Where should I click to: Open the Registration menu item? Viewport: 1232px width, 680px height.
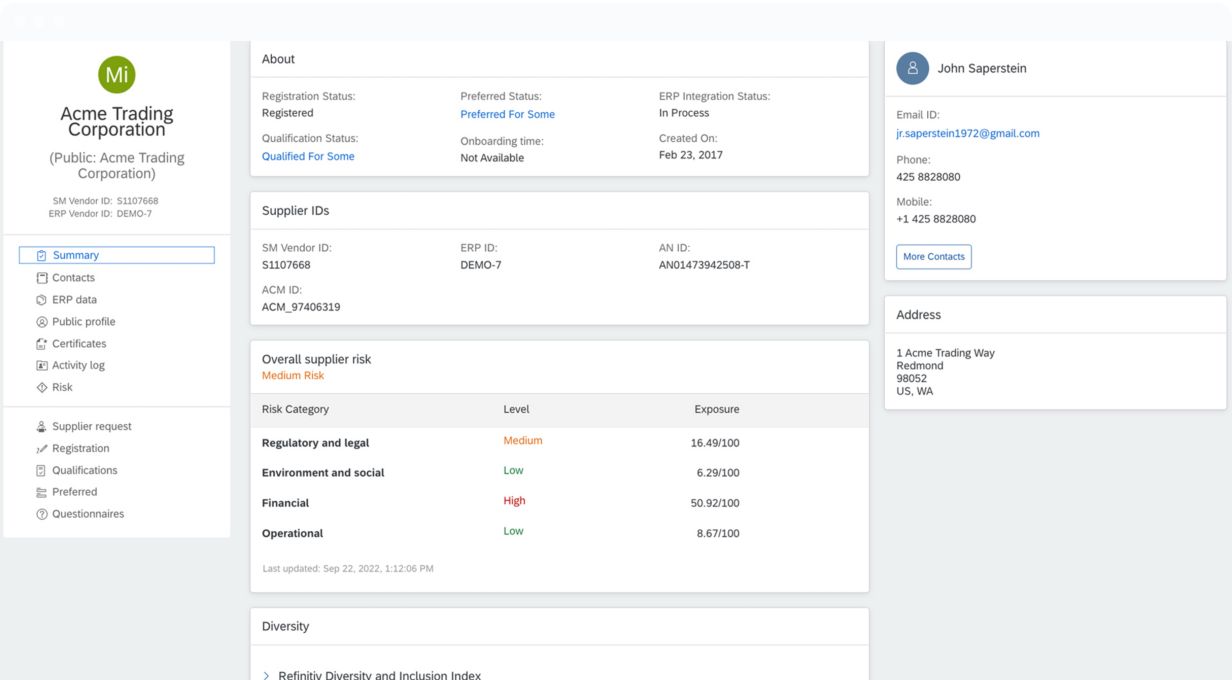click(x=81, y=449)
